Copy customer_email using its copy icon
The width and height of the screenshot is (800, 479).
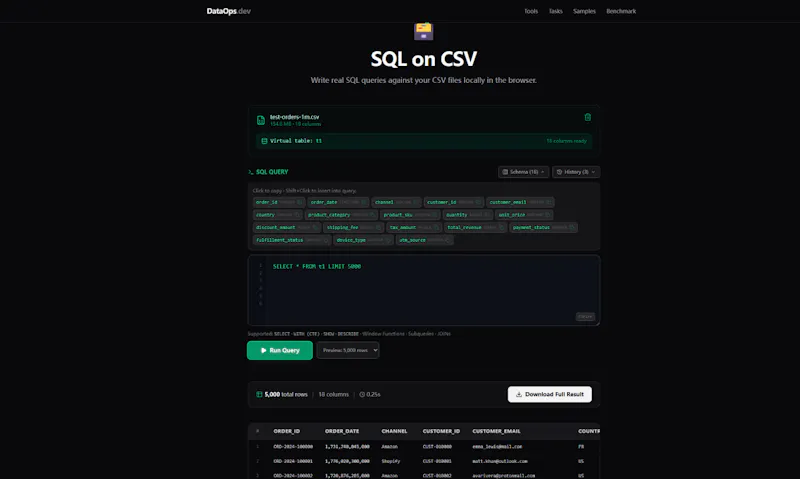pos(548,202)
